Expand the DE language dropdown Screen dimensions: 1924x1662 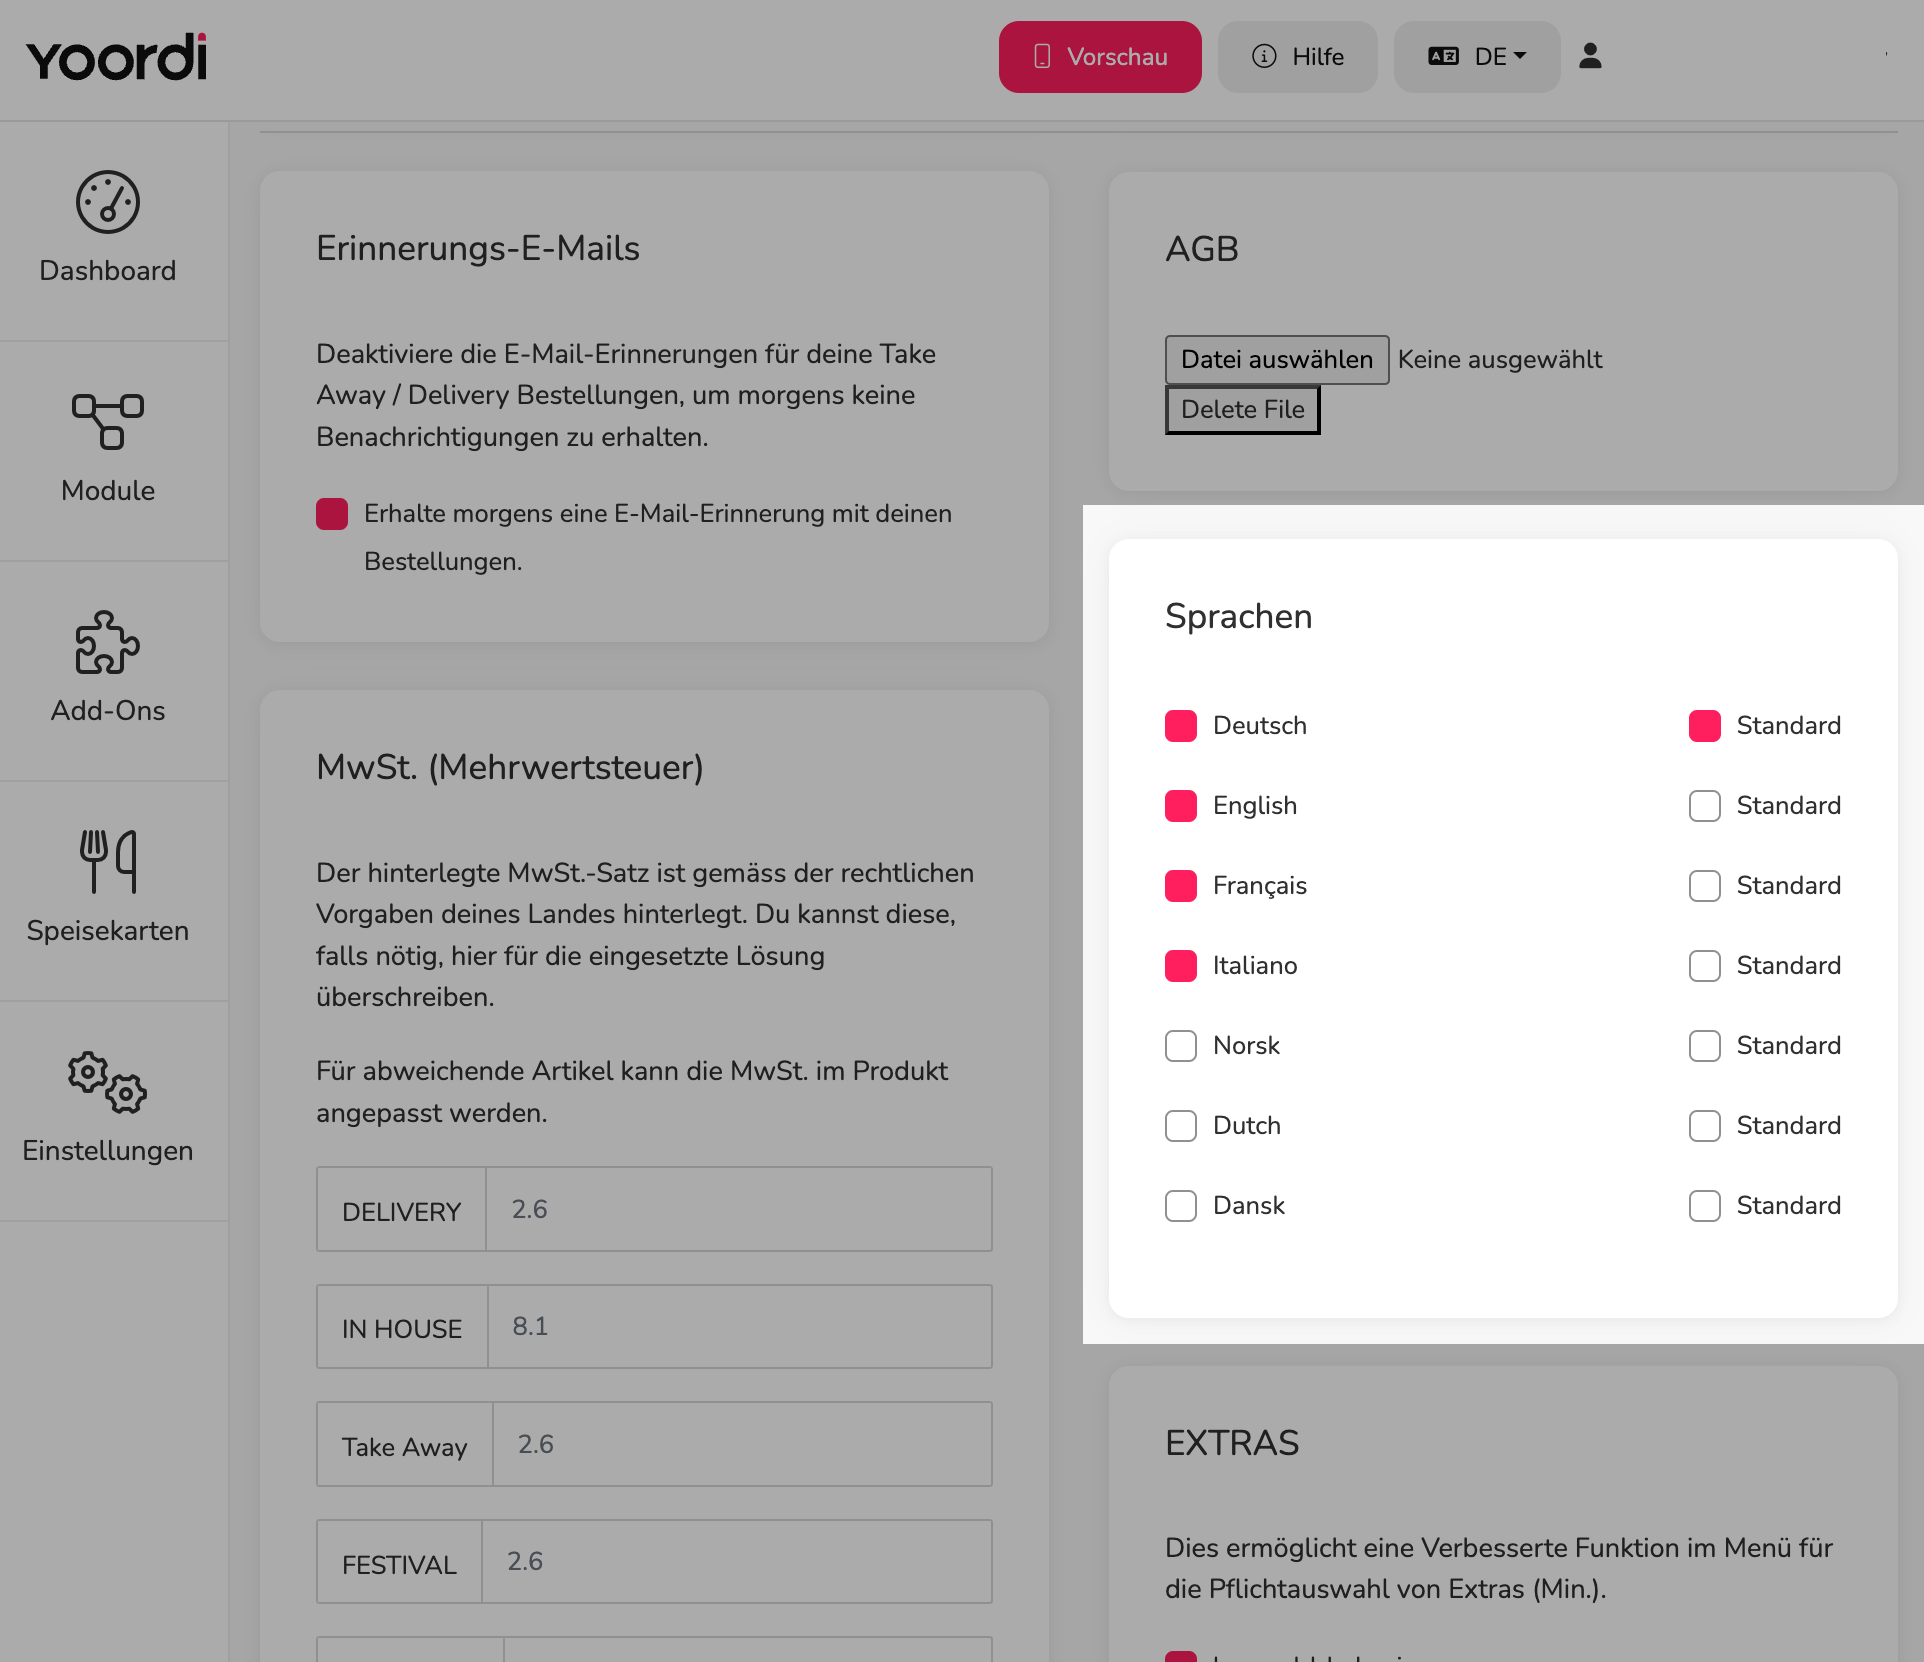pyautogui.click(x=1477, y=57)
